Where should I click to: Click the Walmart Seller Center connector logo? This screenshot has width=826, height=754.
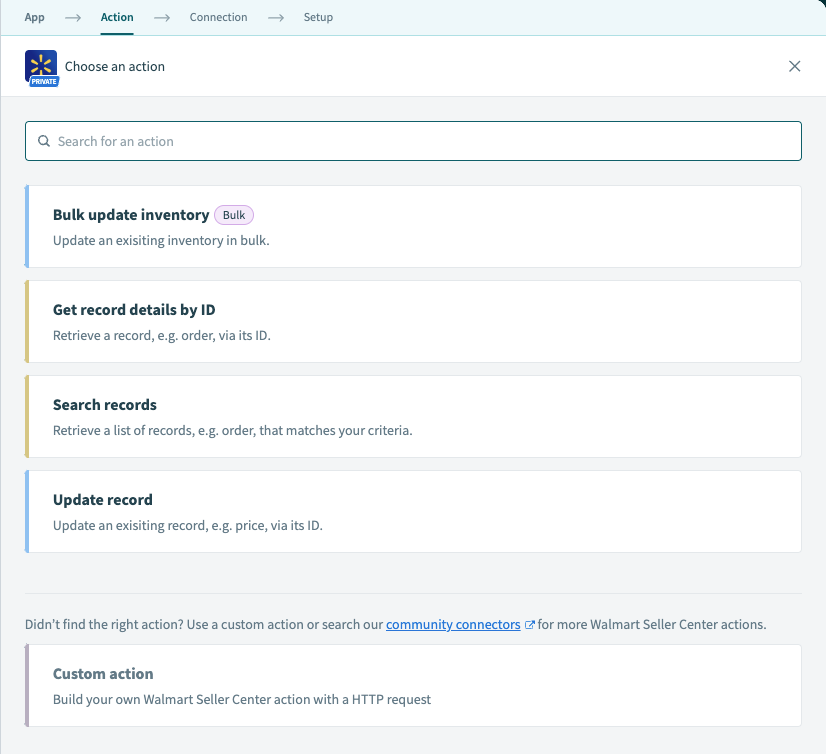[x=41, y=66]
